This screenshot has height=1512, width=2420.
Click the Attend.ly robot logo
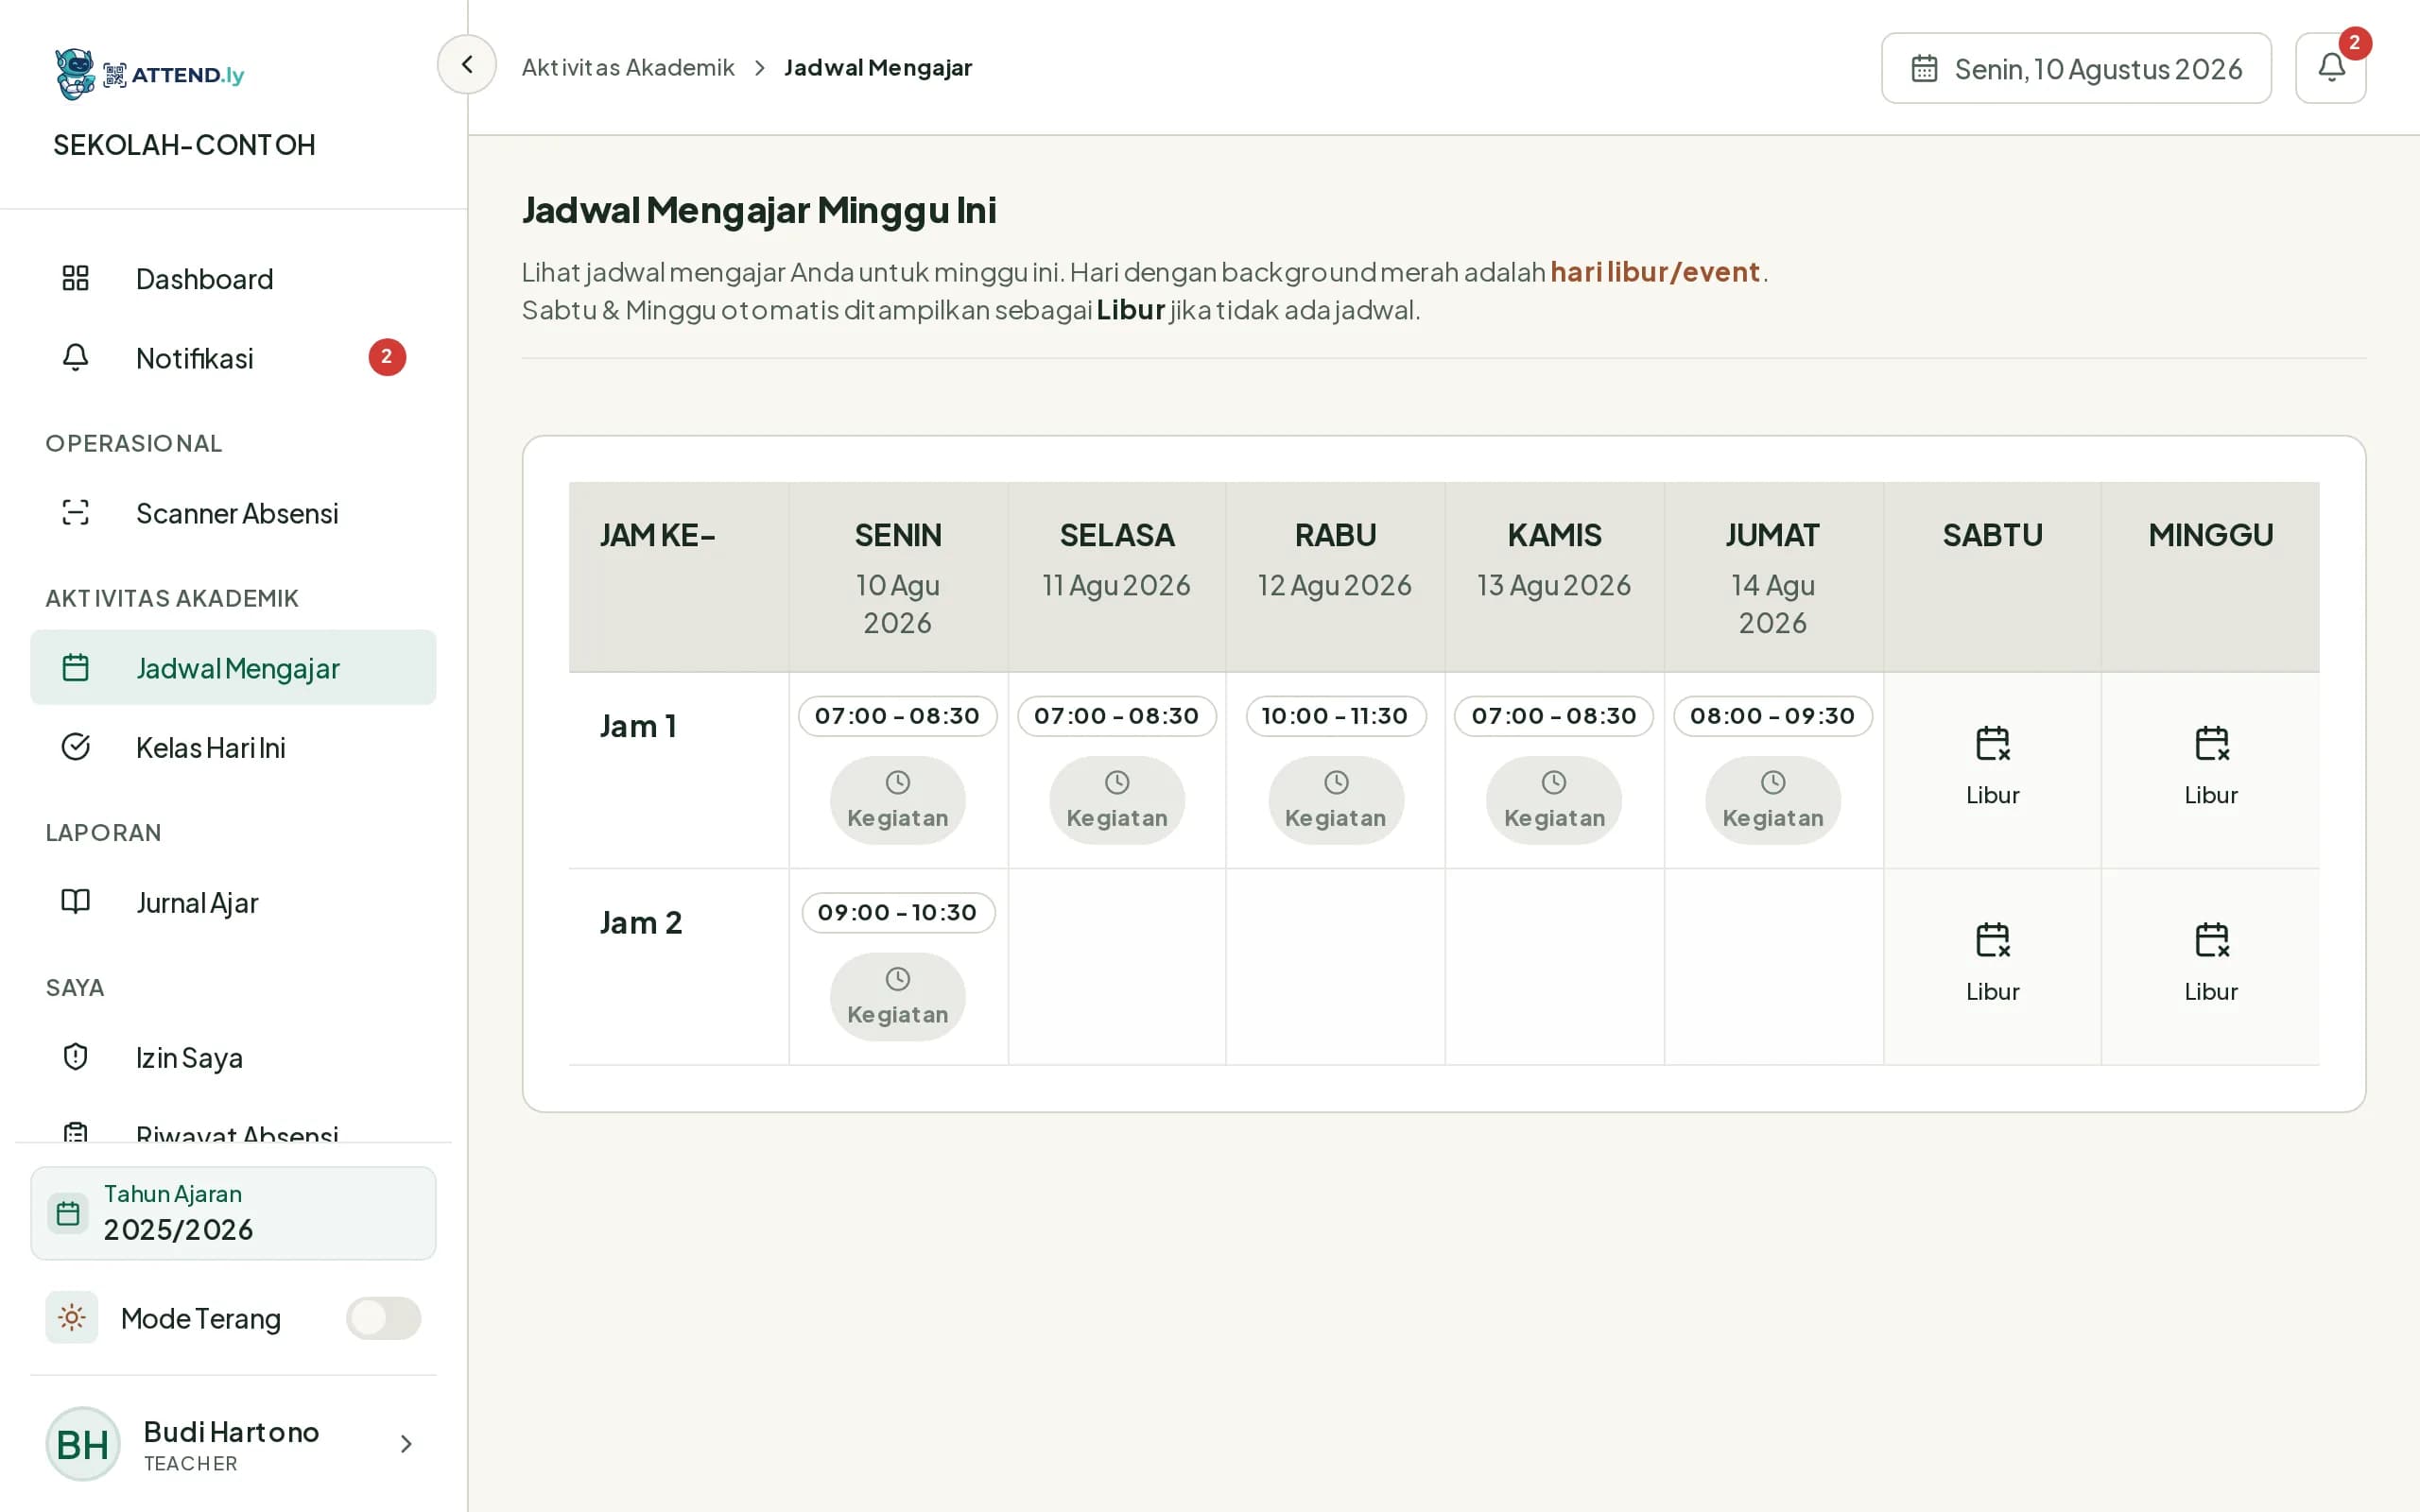click(x=75, y=74)
